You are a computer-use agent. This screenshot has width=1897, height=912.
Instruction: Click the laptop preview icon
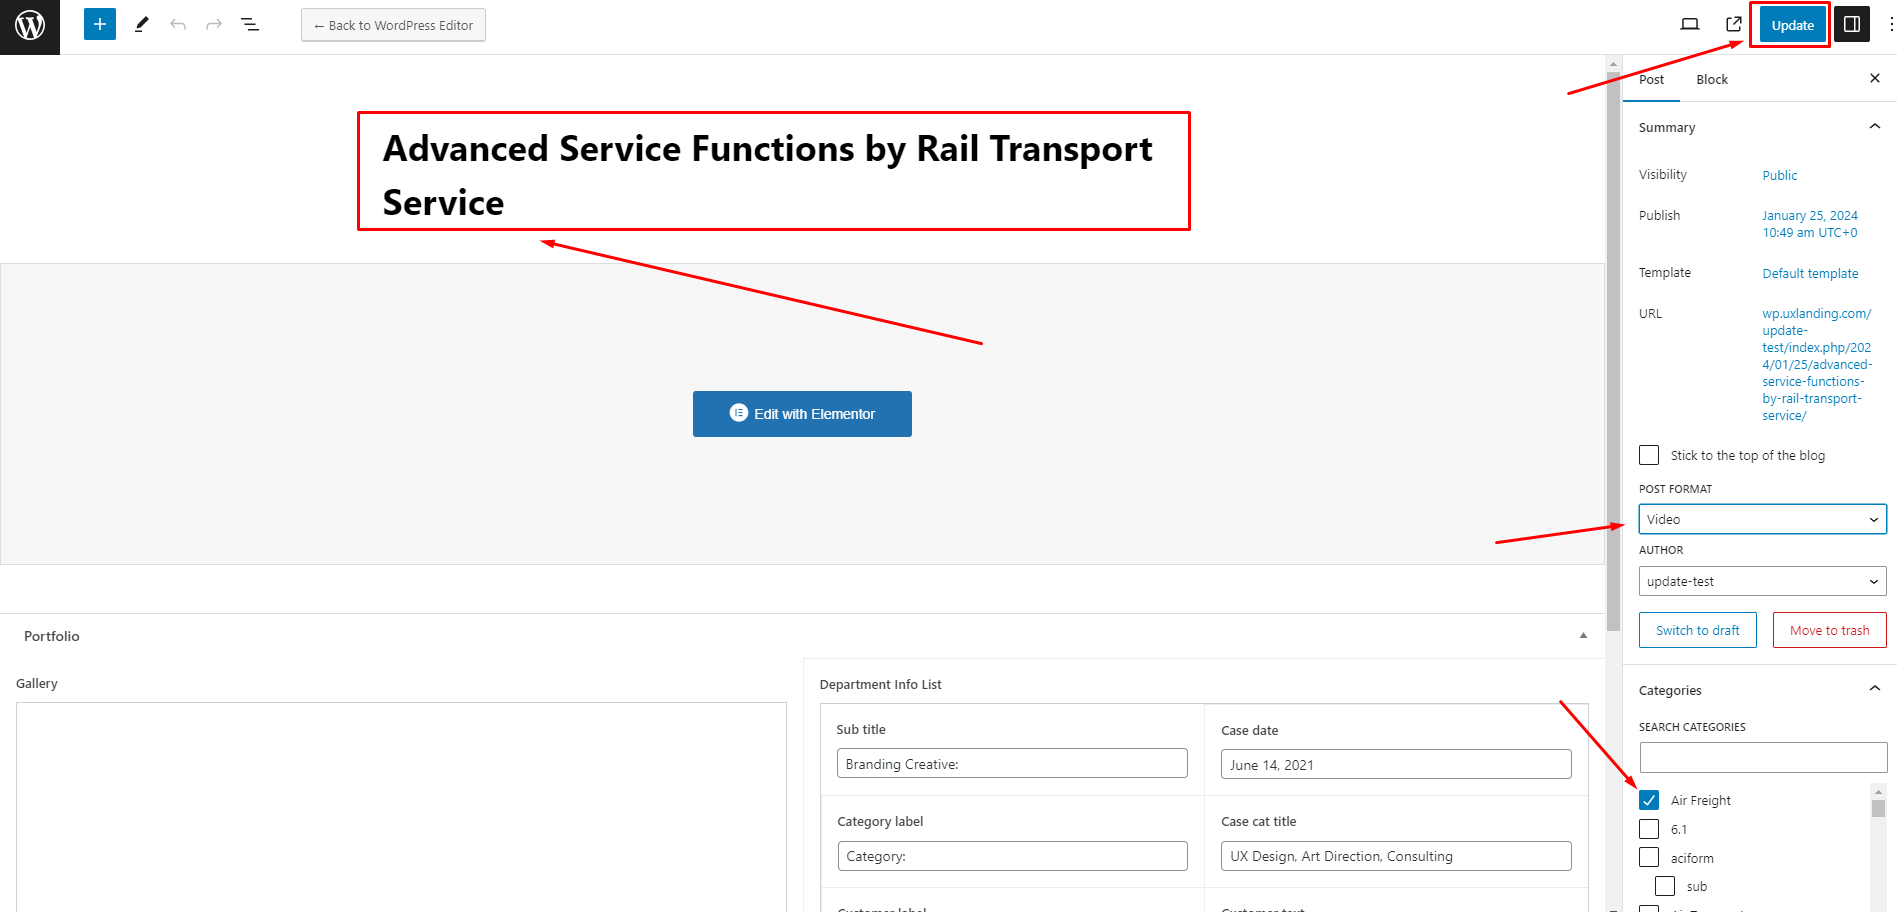[x=1690, y=25]
